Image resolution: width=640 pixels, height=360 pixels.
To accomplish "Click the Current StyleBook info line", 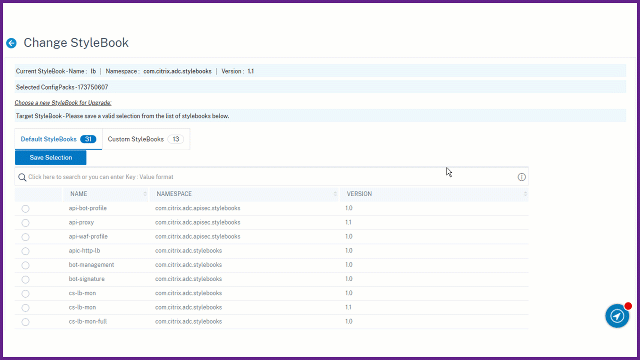I will coord(320,71).
